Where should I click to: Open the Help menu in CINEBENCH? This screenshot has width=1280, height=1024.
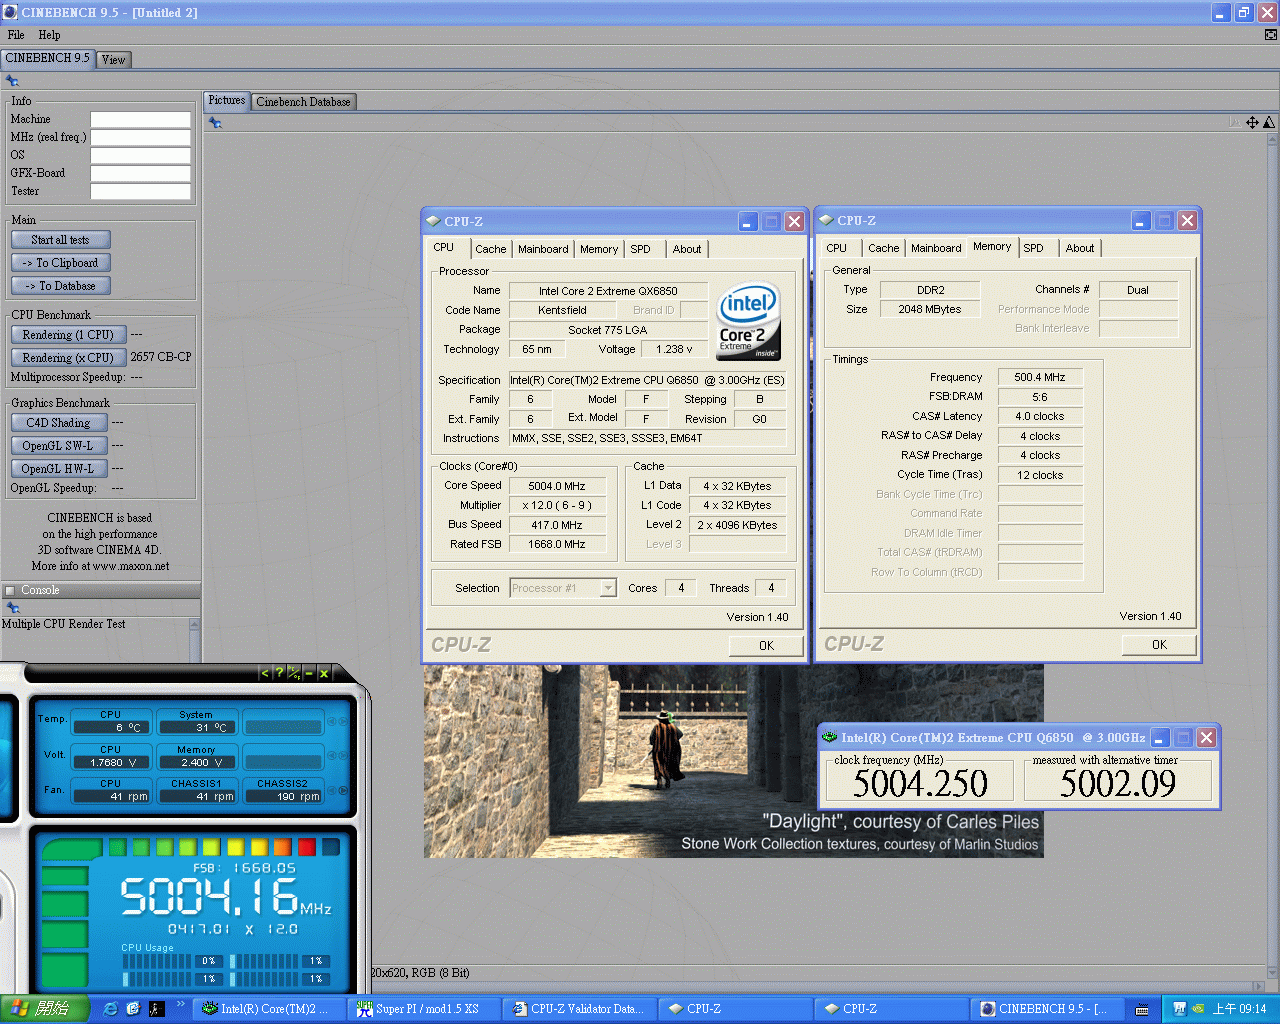(x=49, y=35)
